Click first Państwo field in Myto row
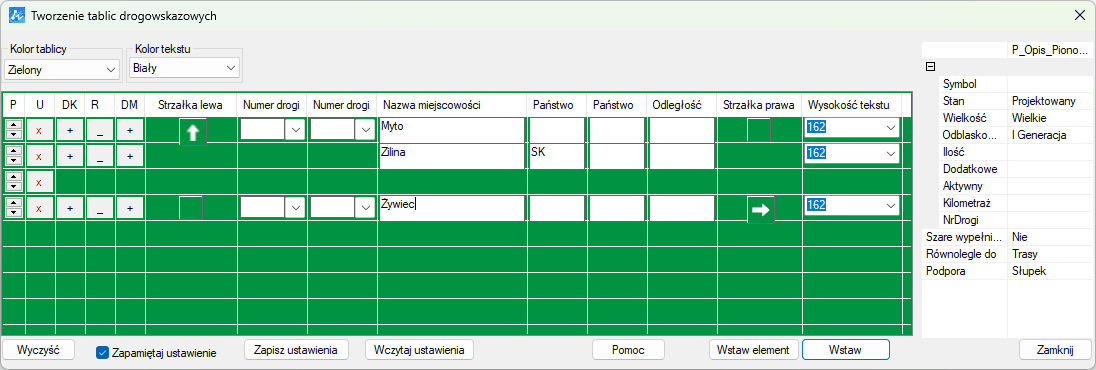1096x370 pixels. tap(556, 130)
